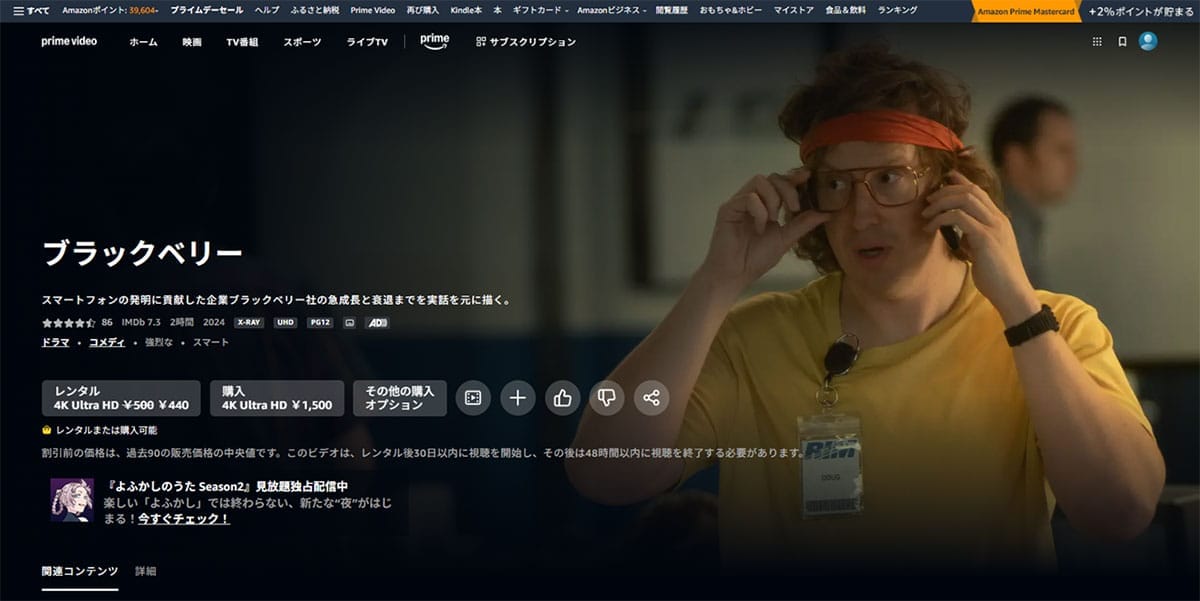Go to ホーム in Prime Video nav

[143, 42]
